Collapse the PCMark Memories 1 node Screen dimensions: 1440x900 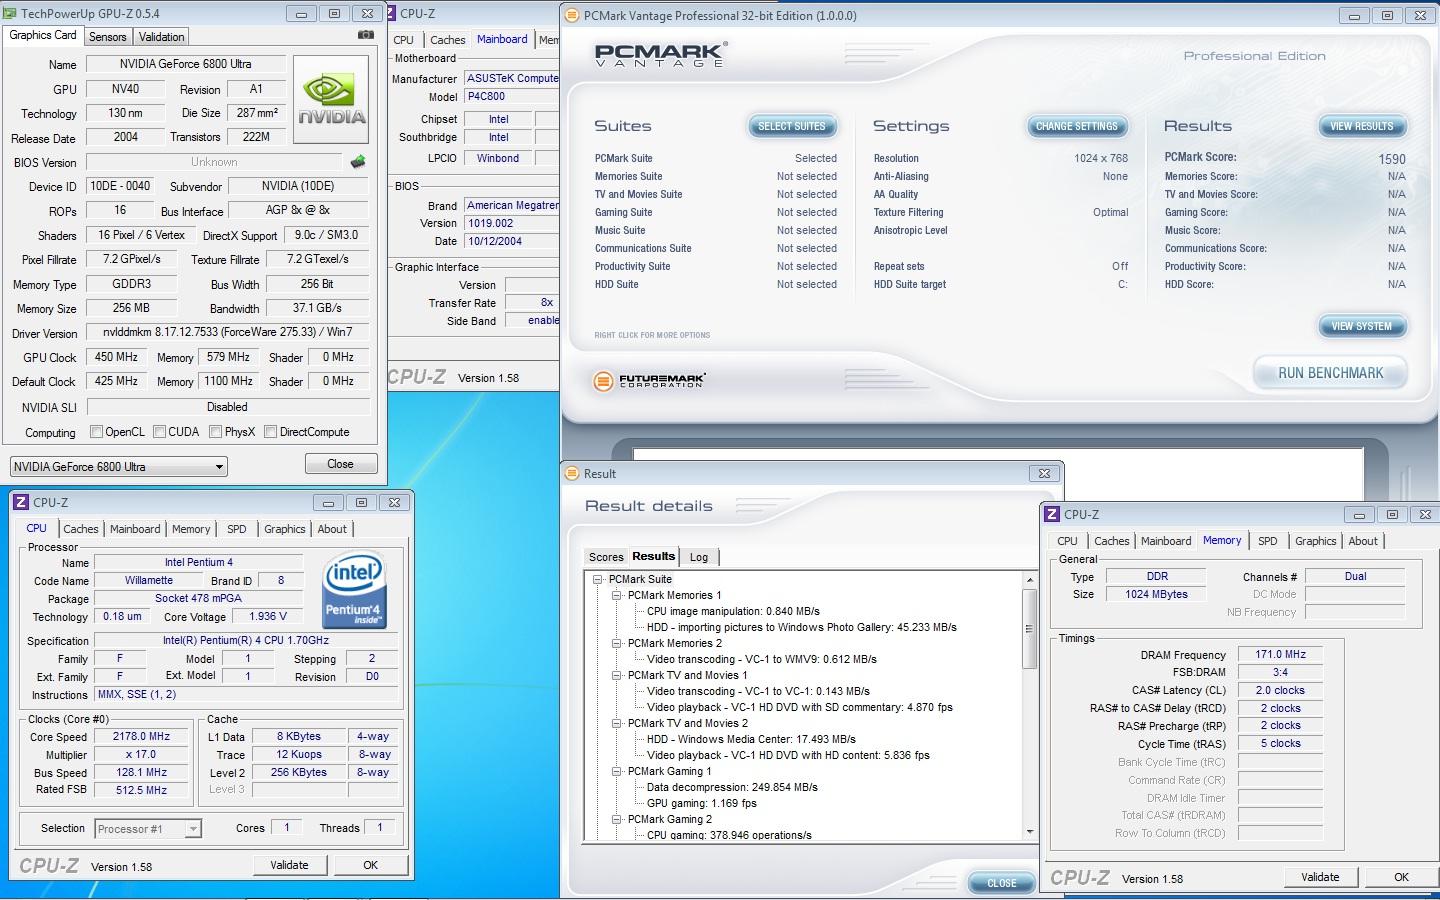[617, 595]
